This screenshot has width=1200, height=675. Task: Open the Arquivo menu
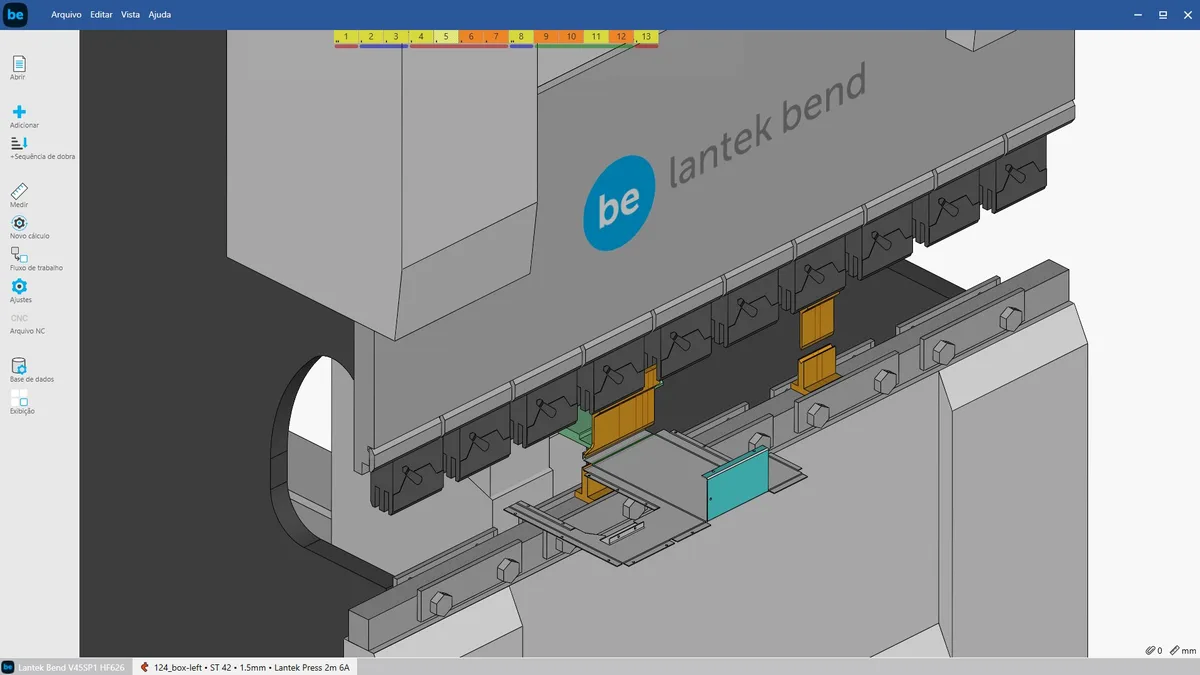tap(66, 15)
